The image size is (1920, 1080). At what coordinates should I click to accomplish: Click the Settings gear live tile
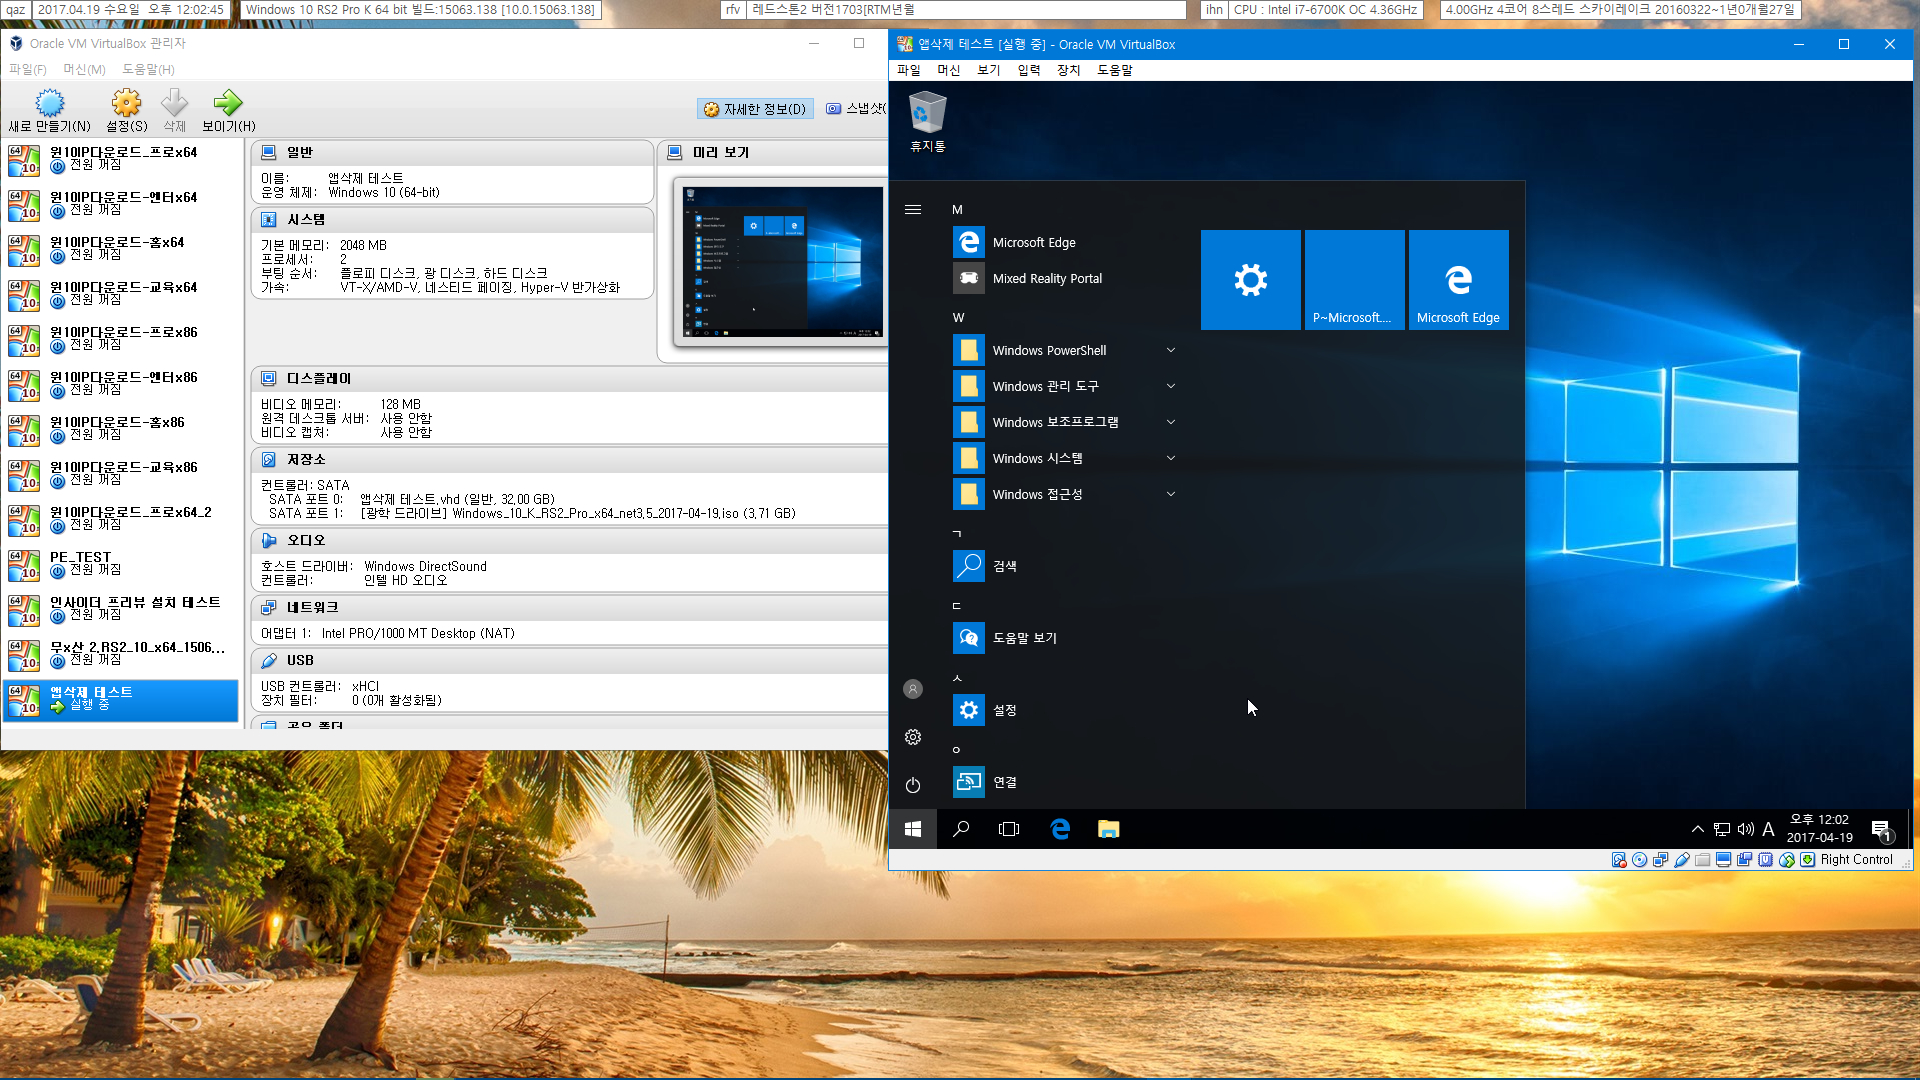click(x=1250, y=280)
